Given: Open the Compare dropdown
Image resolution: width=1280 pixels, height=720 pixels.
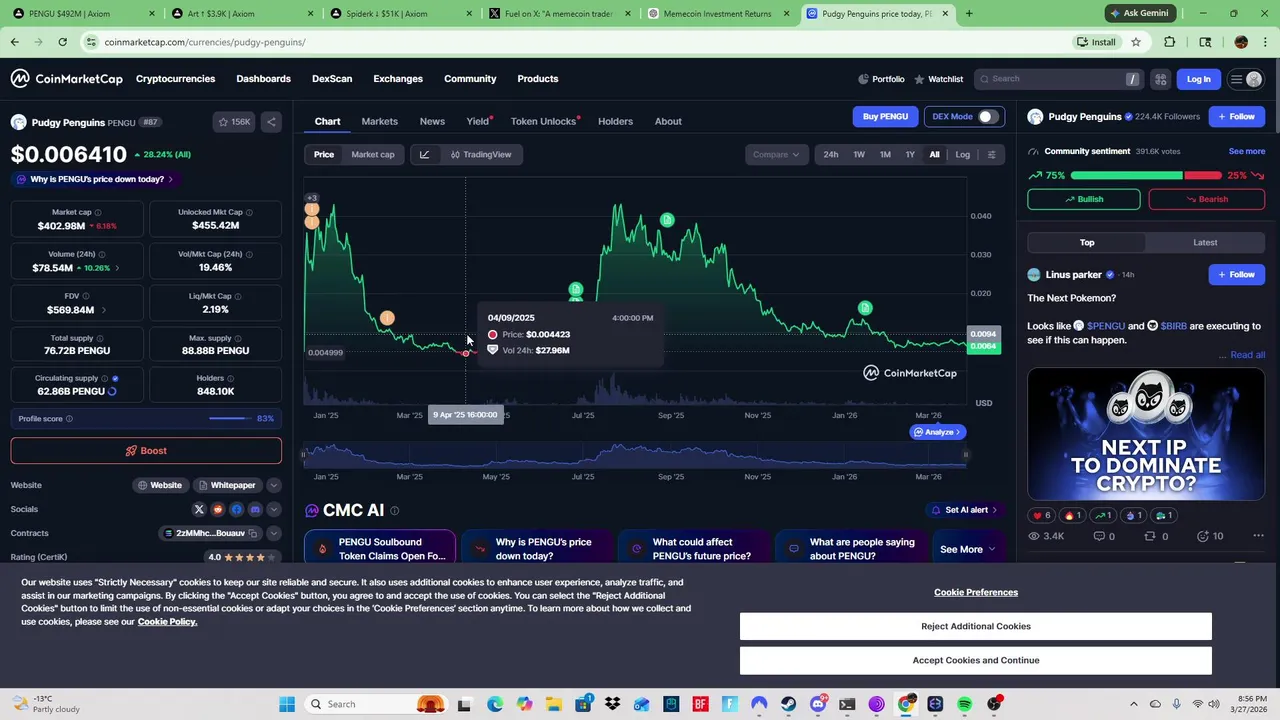Looking at the screenshot, I should 776,154.
